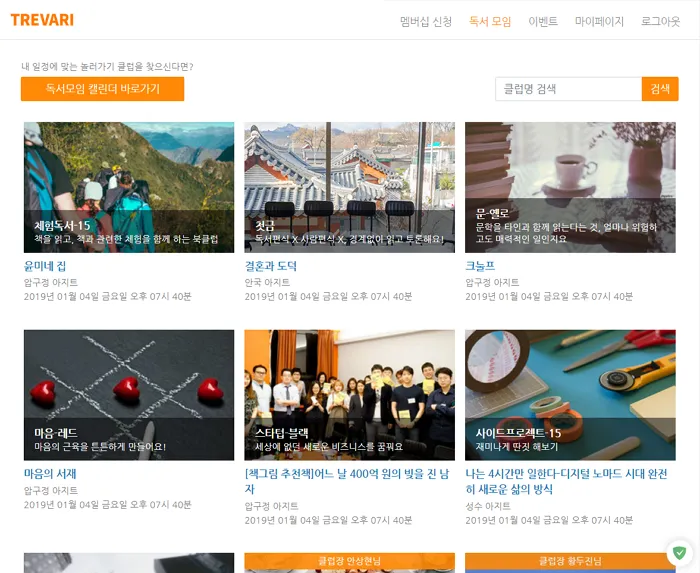Open the 멤버십 신청 menu
Image resolution: width=700 pixels, height=573 pixels.
(425, 21)
